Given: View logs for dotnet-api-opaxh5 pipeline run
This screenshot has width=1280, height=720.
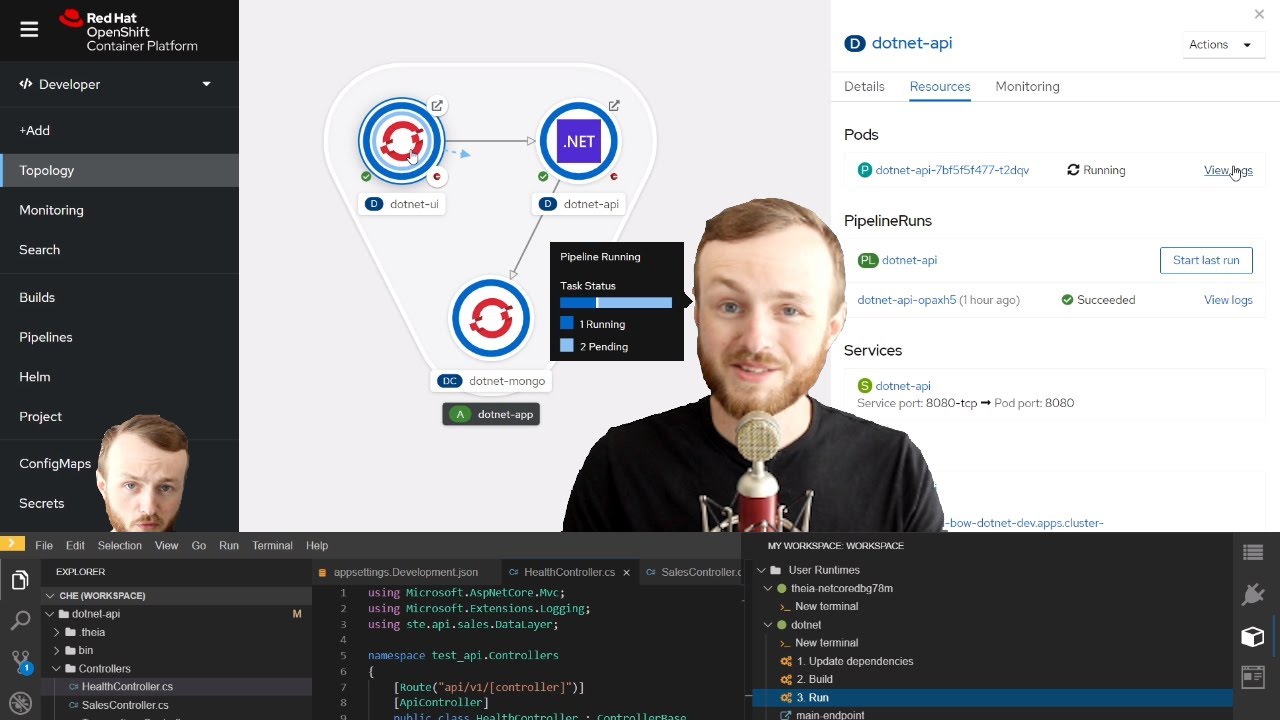Looking at the screenshot, I should [x=1228, y=300].
